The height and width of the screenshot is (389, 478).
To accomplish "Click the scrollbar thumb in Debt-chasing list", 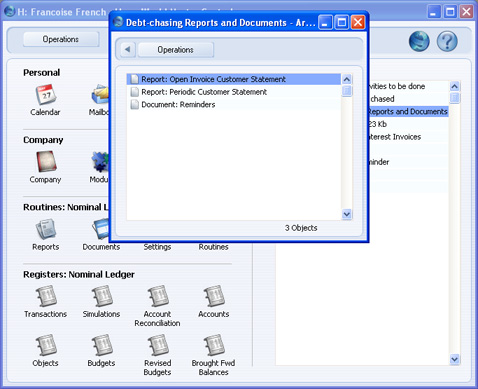I will click(347, 91).
